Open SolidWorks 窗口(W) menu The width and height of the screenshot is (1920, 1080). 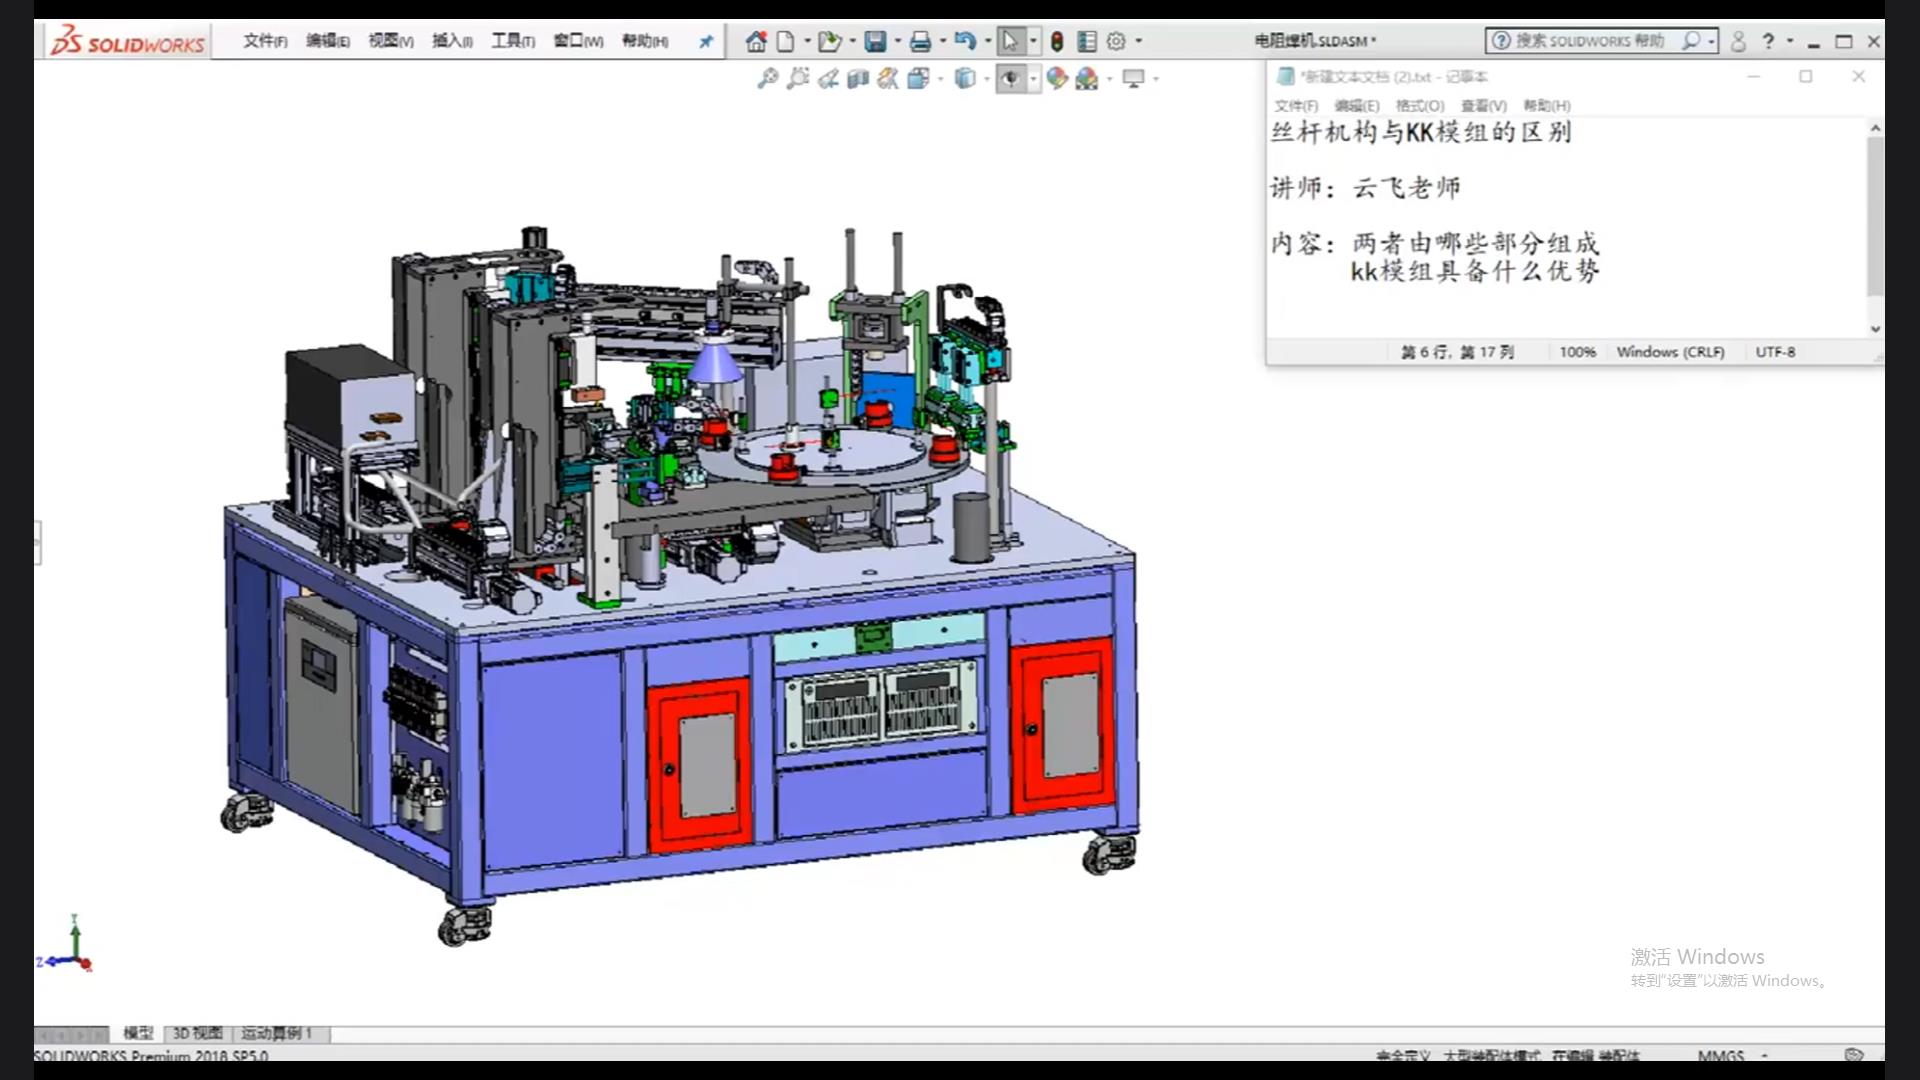pos(578,41)
